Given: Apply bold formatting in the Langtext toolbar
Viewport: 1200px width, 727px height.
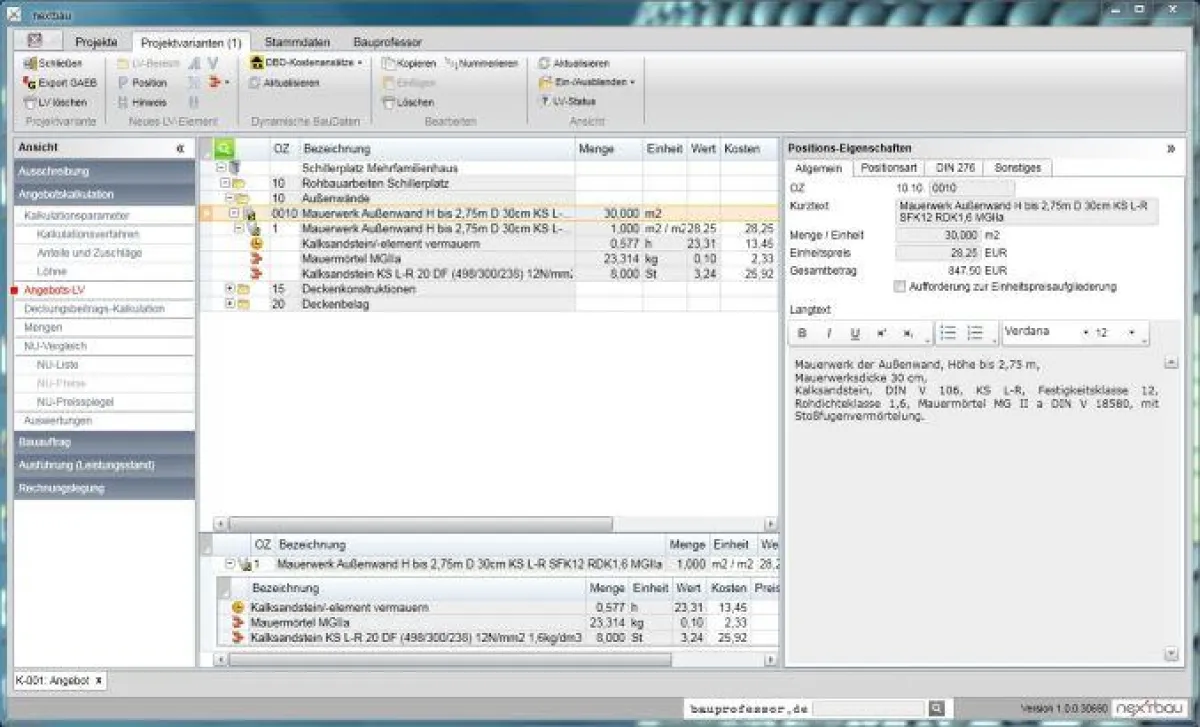Looking at the screenshot, I should (802, 333).
